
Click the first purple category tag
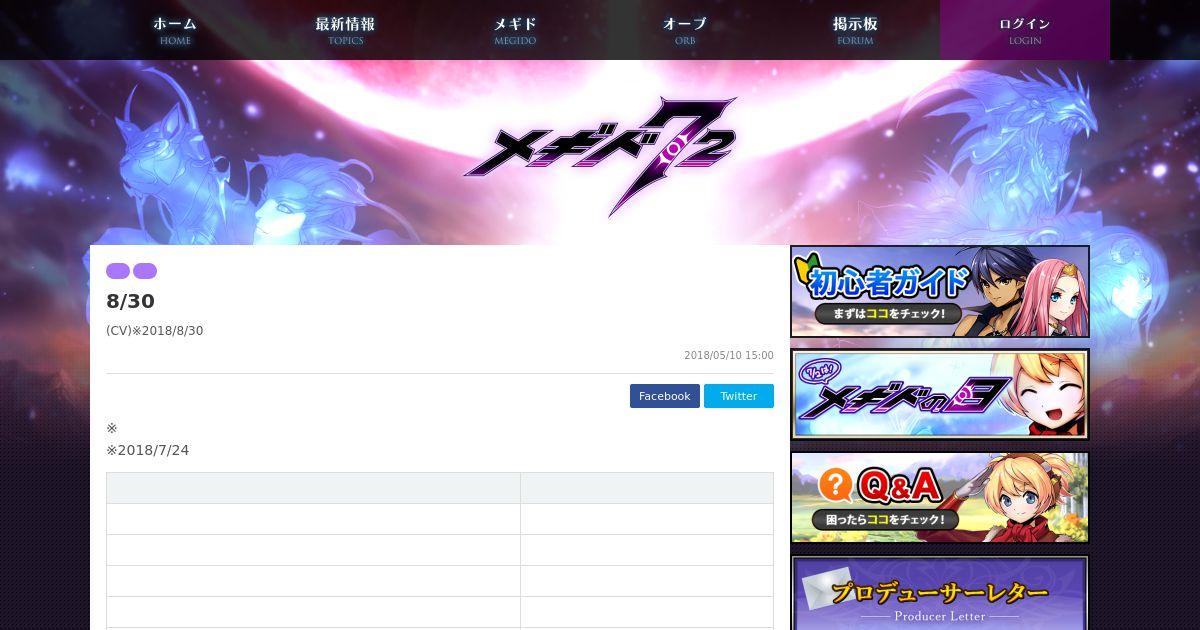pyautogui.click(x=118, y=271)
